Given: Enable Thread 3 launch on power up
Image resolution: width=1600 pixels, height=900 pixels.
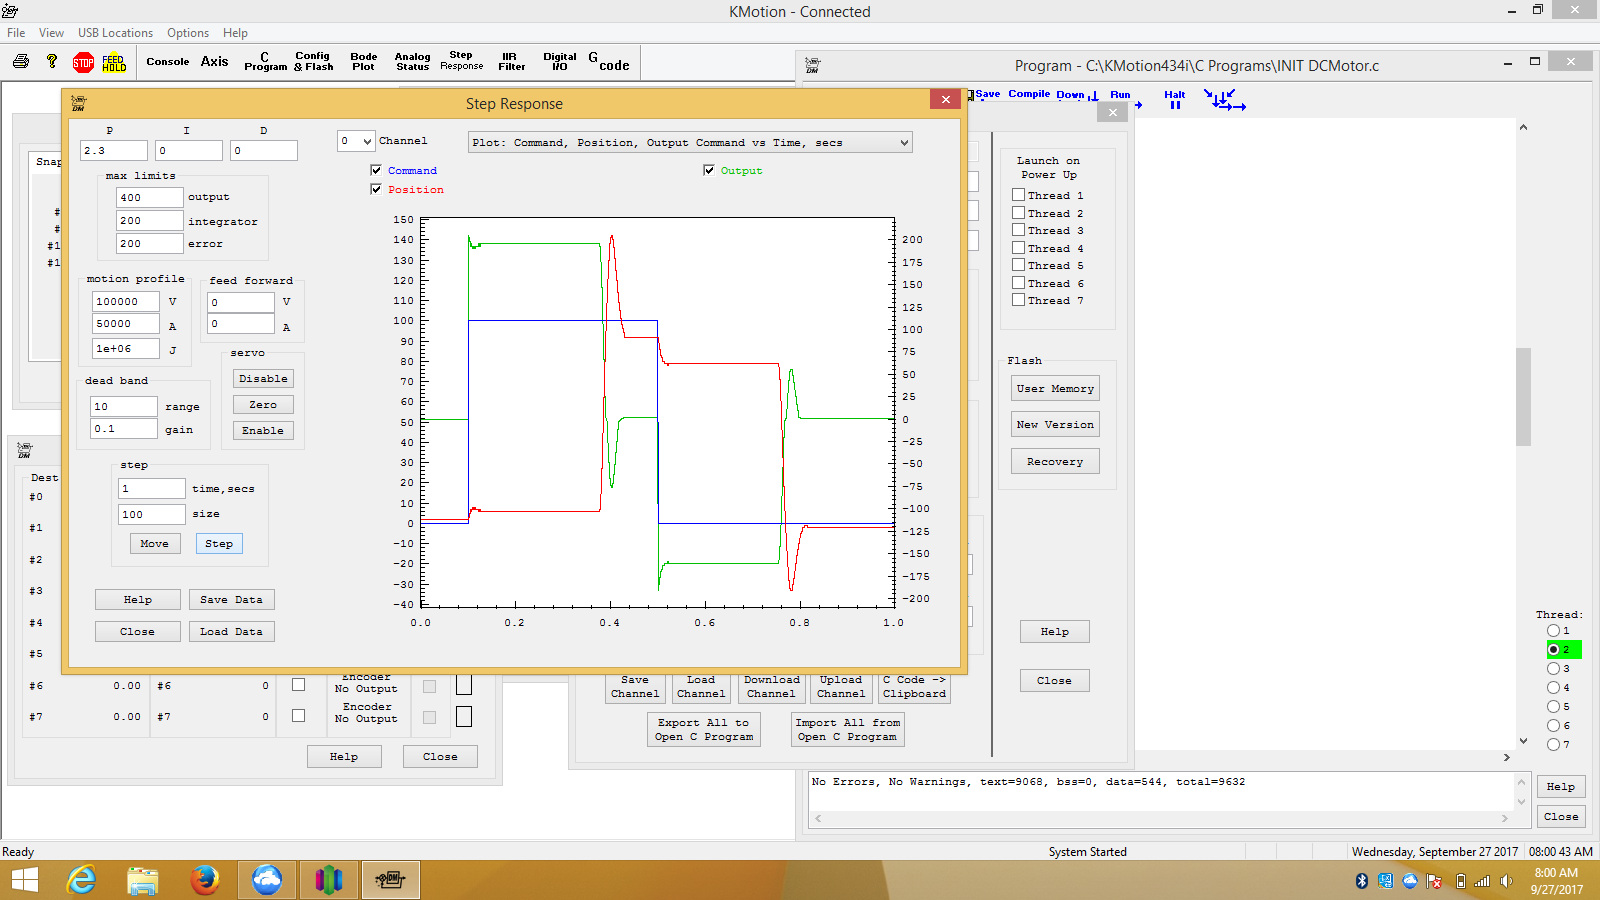Looking at the screenshot, I should 1018,230.
